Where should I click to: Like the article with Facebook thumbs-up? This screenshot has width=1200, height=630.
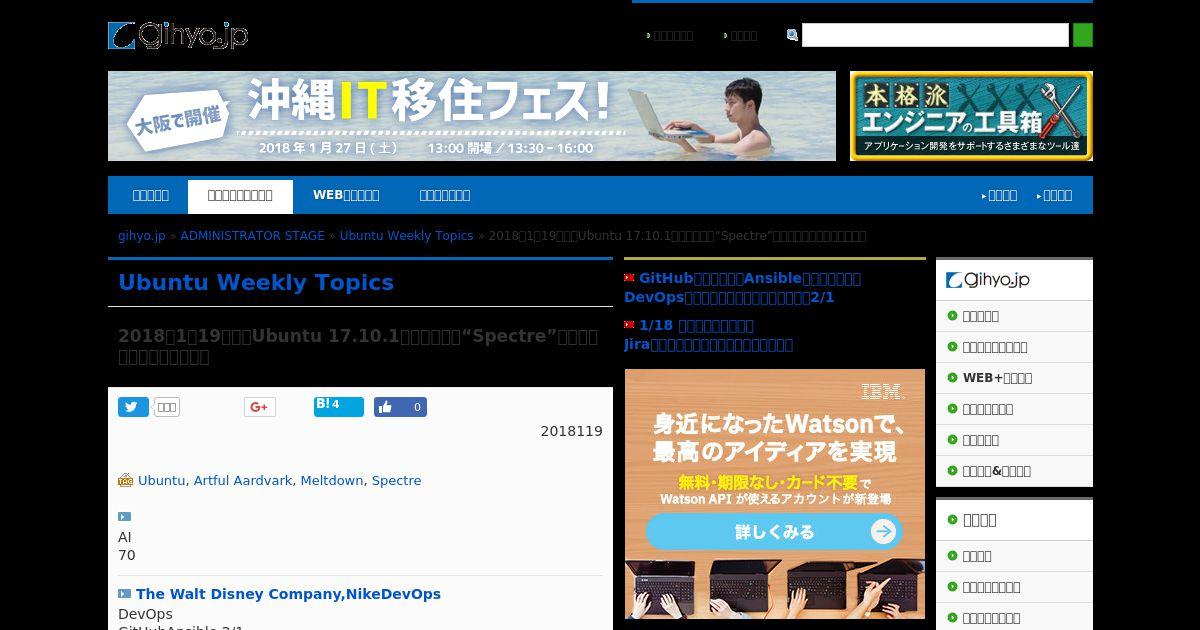[x=400, y=407]
